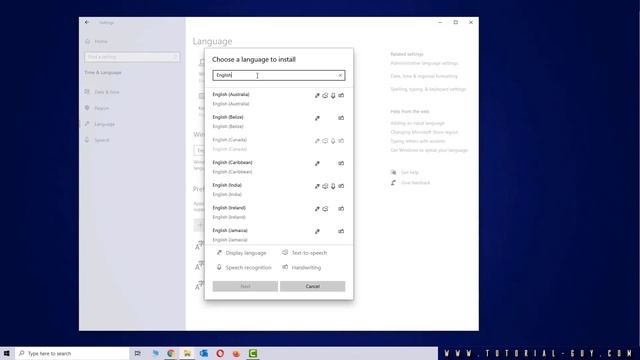Click the handwriting icon for English (India)
This screenshot has width=640, height=360.
point(341,186)
